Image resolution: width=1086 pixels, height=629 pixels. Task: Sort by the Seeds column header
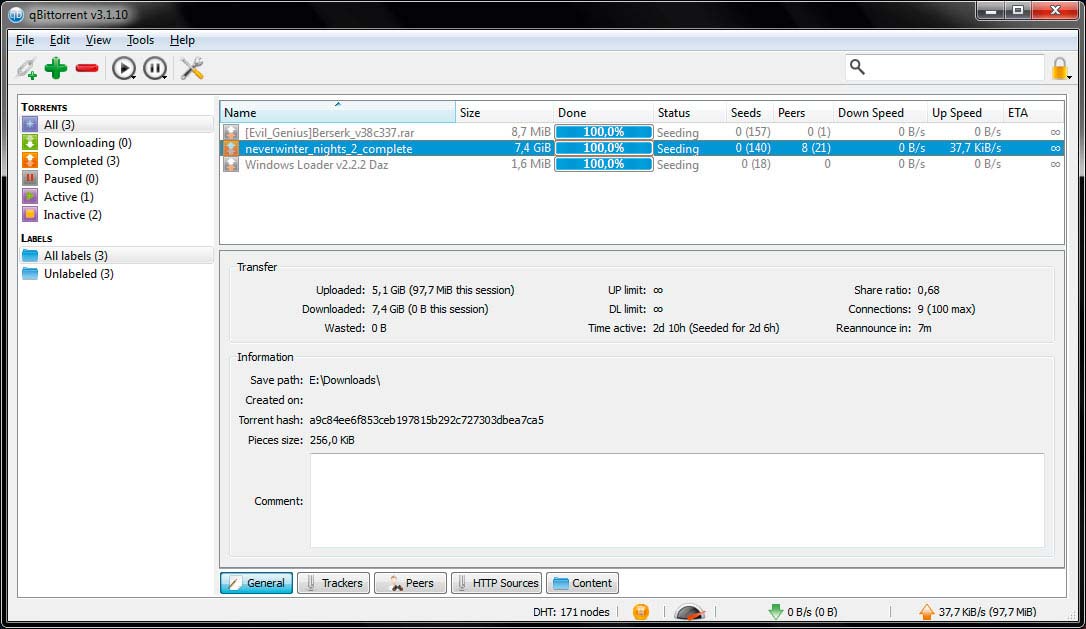pos(750,112)
